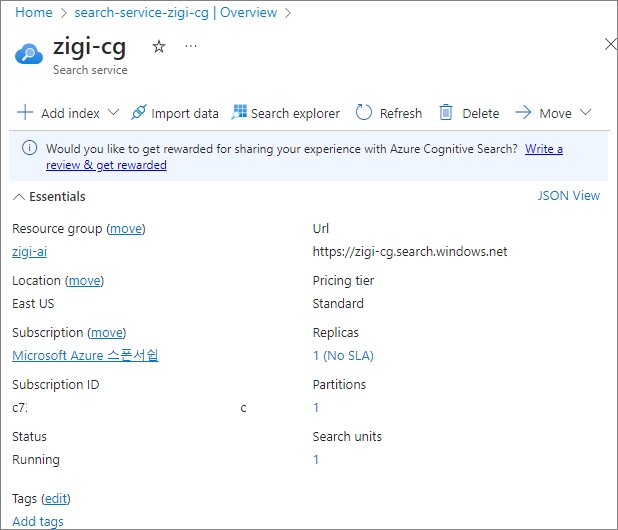Click the Search explorer grid icon

pyautogui.click(x=239, y=112)
